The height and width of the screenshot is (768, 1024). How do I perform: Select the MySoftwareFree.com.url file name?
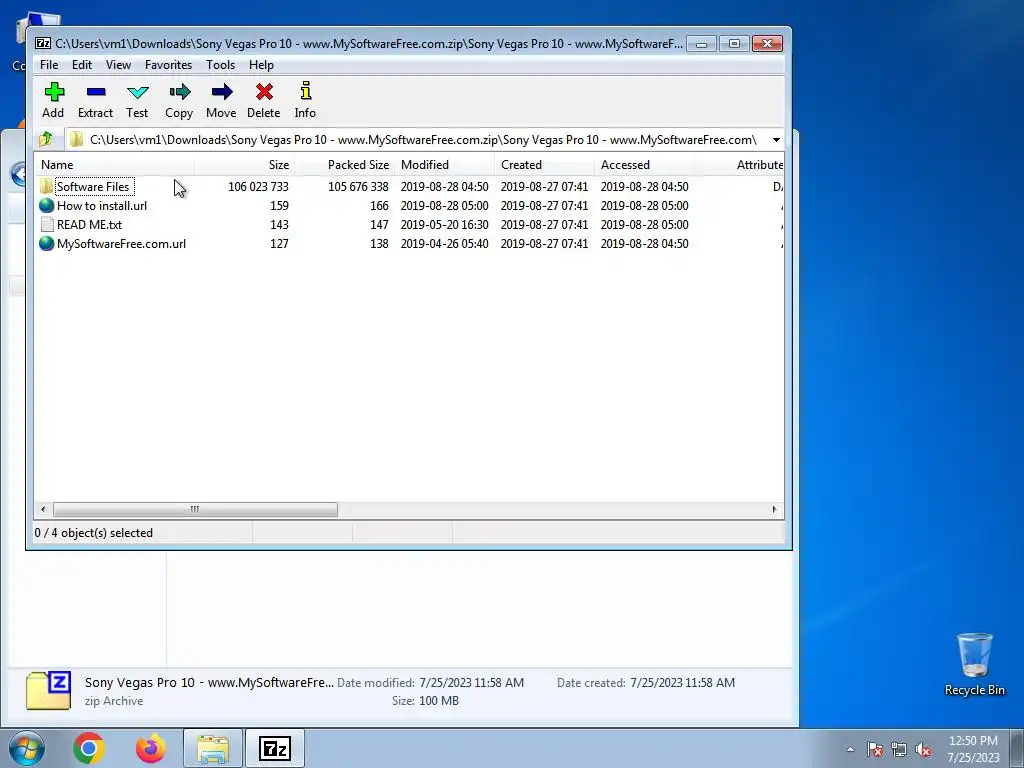[121, 244]
